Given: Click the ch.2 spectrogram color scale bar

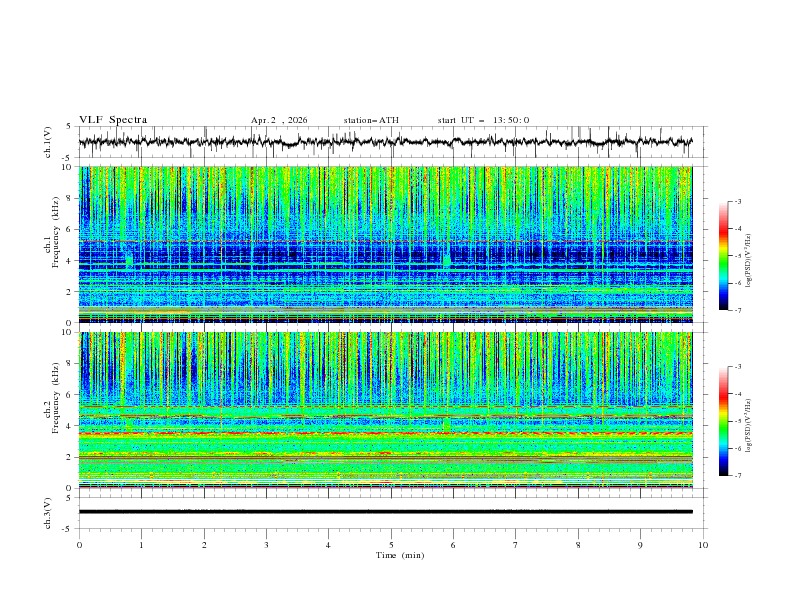Looking at the screenshot, I should point(723,421).
